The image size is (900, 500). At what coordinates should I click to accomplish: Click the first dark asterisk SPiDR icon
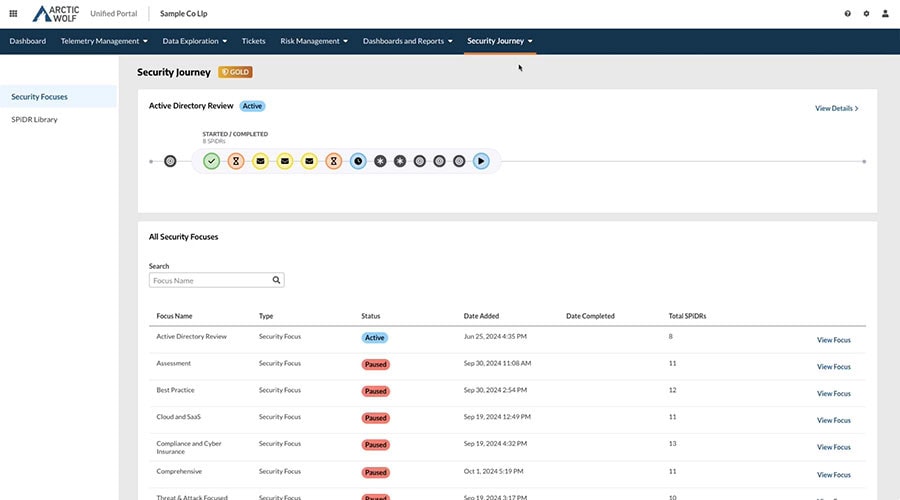pyautogui.click(x=380, y=161)
